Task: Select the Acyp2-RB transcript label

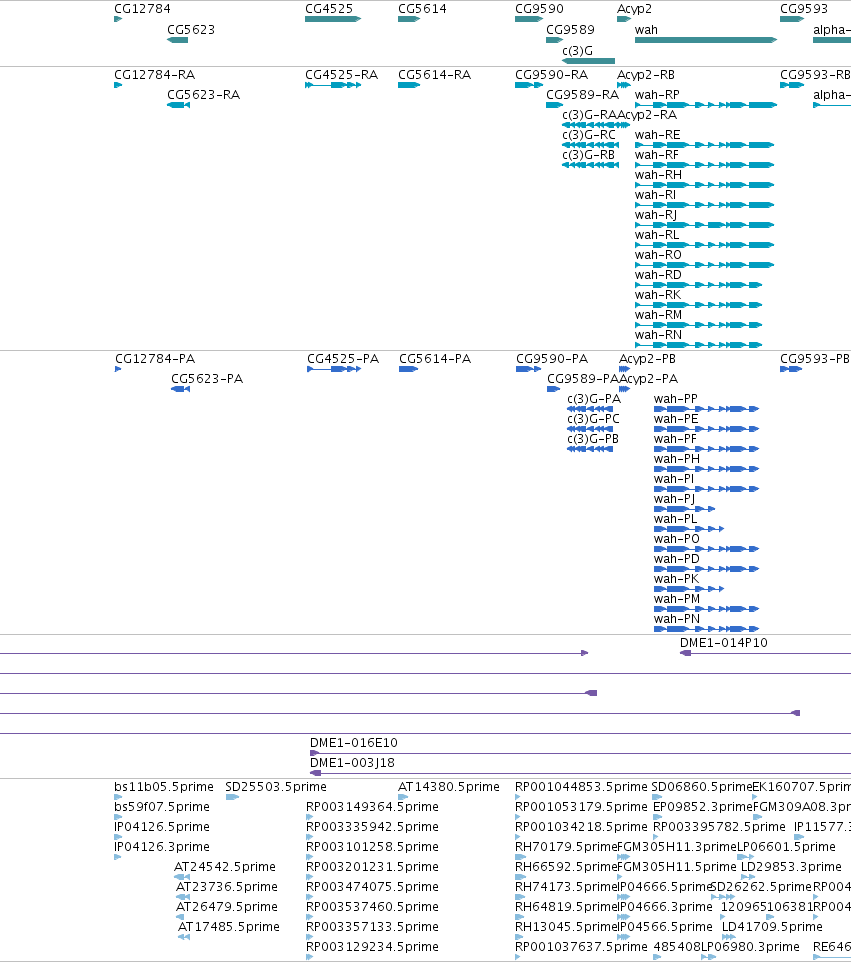Action: pos(646,74)
